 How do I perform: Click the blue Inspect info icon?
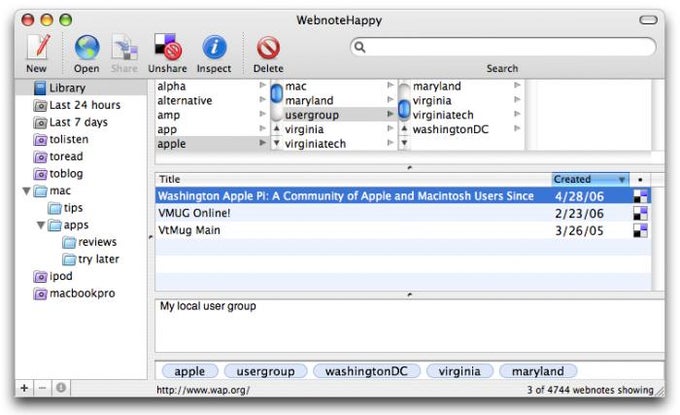[214, 47]
